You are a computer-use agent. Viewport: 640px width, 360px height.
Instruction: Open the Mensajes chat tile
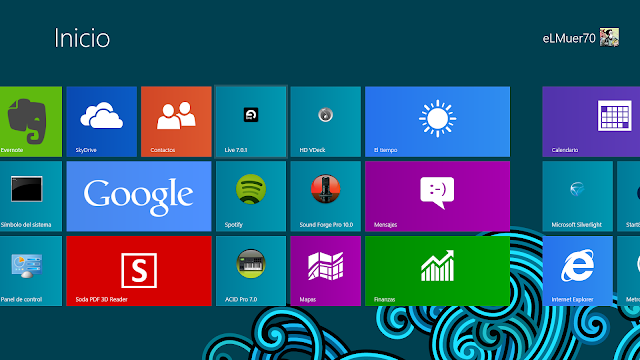tap(438, 196)
